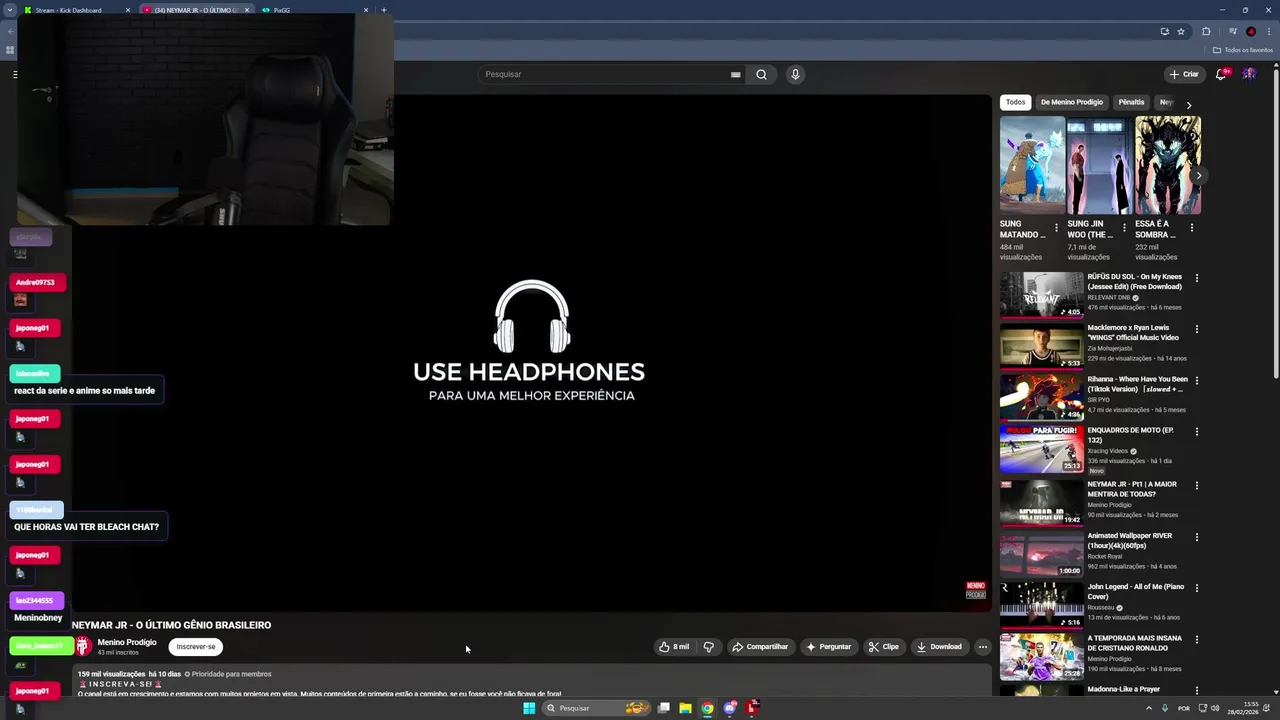Image resolution: width=1280 pixels, height=720 pixels.
Task: Open options for SUNG MATANDO short
Action: [x=1056, y=228]
